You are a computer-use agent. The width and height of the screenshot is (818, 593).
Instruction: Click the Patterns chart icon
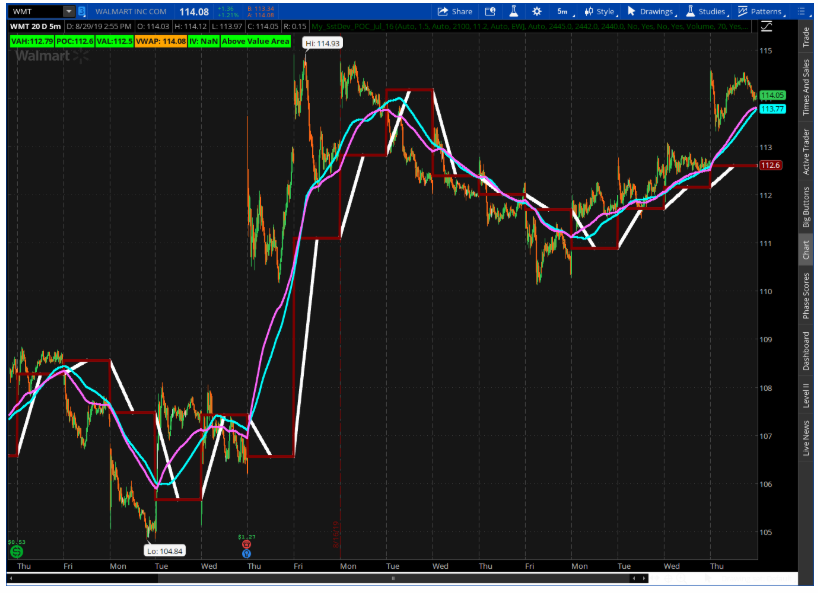(x=743, y=11)
